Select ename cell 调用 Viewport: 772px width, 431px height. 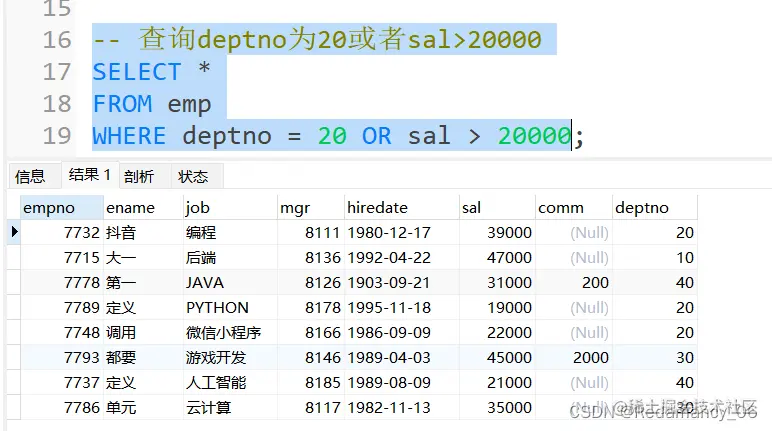click(x=143, y=333)
